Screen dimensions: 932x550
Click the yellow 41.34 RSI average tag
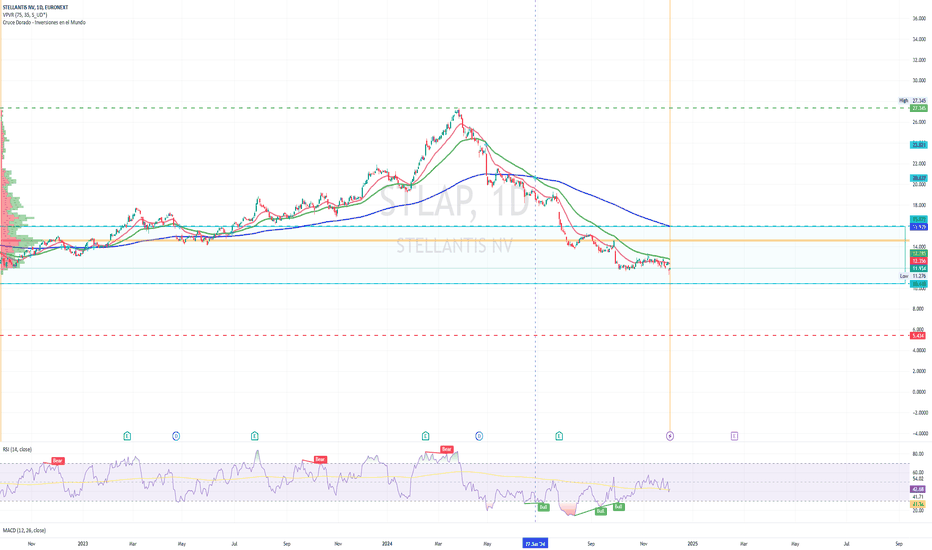[x=918, y=504]
